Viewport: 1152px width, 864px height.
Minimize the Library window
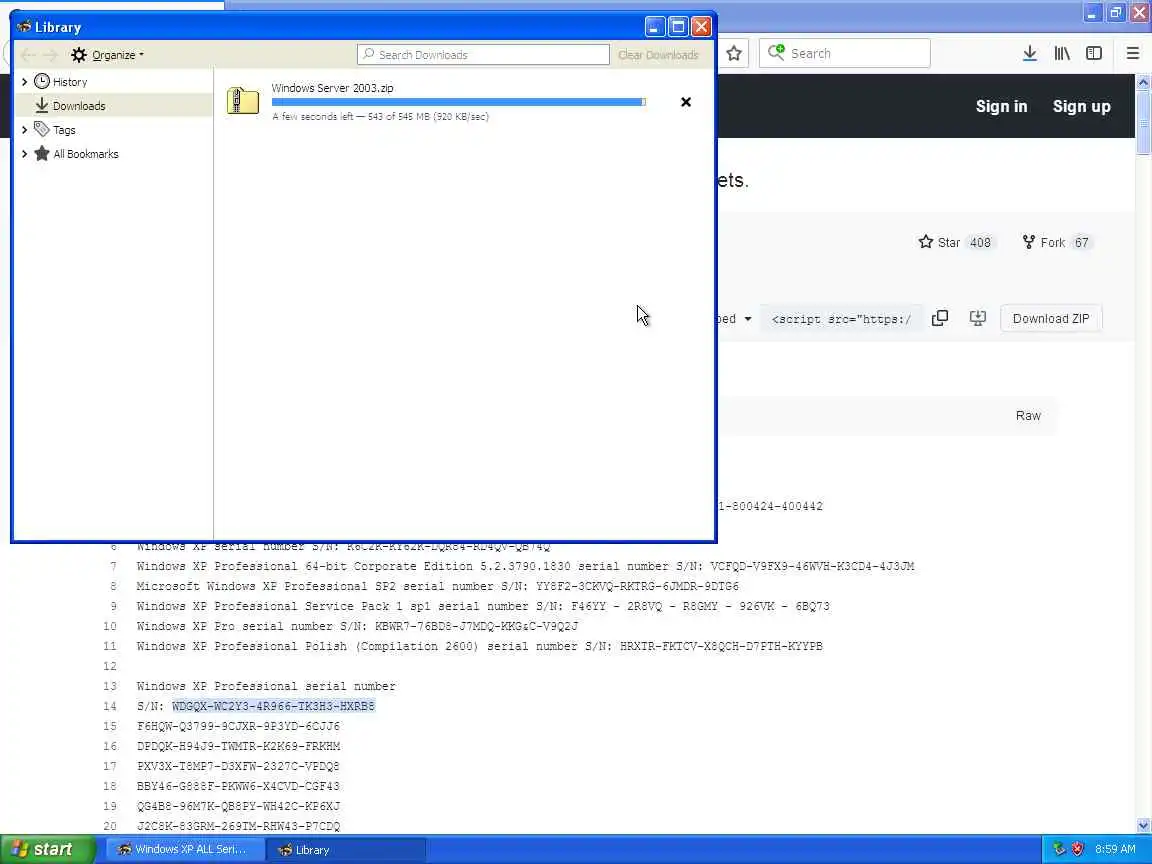655,27
